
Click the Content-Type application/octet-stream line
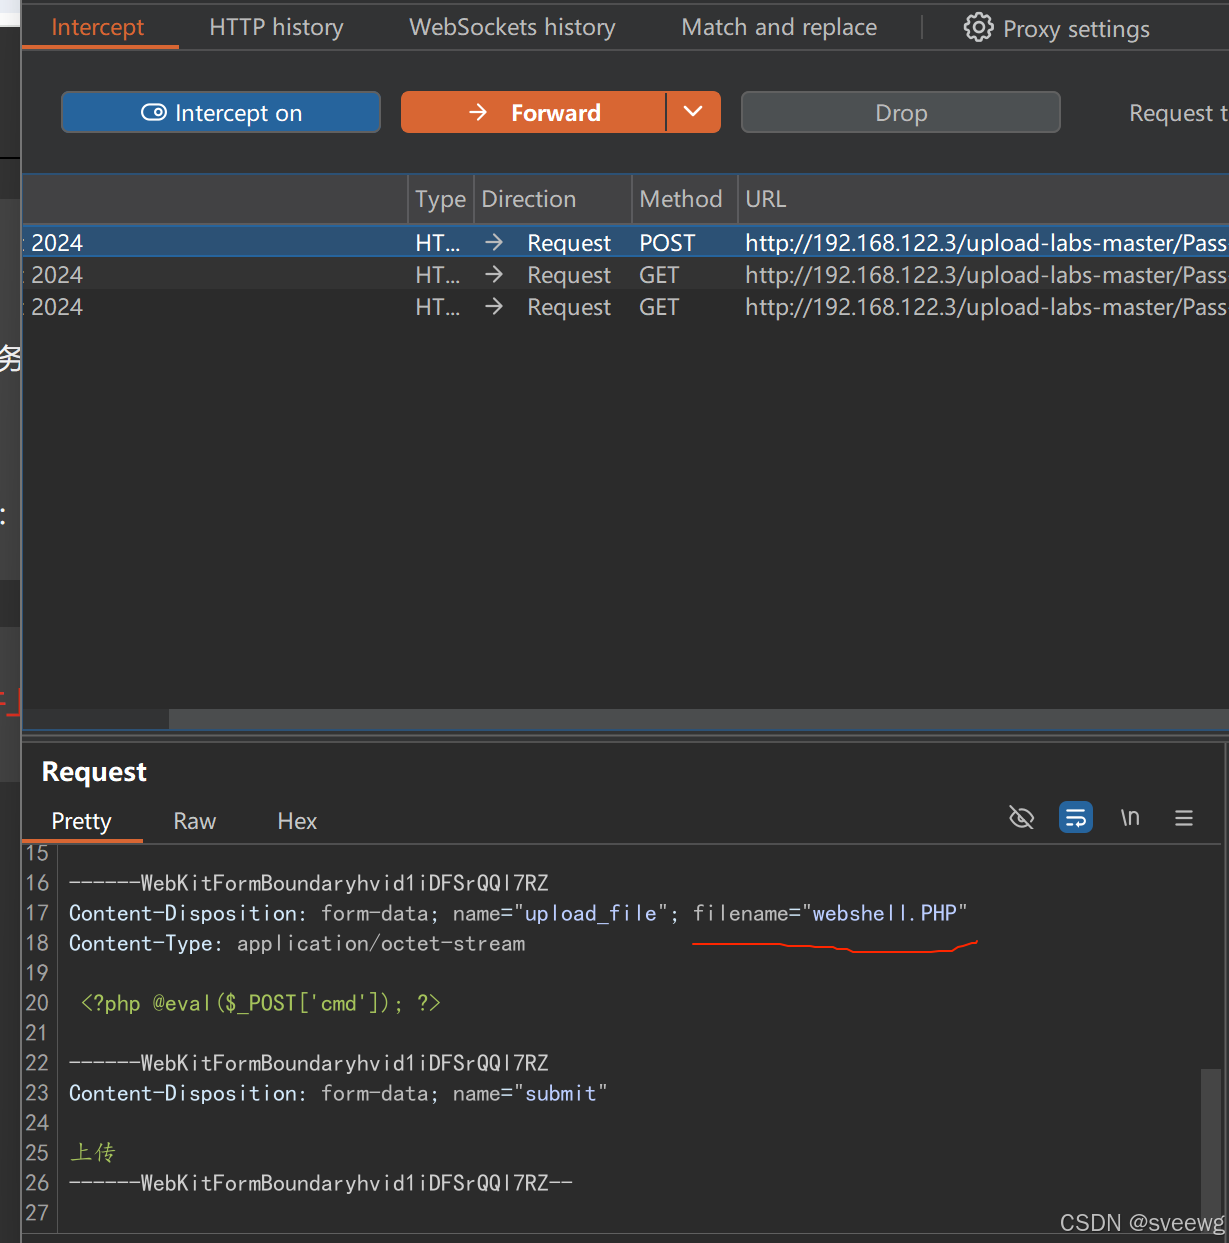[297, 943]
